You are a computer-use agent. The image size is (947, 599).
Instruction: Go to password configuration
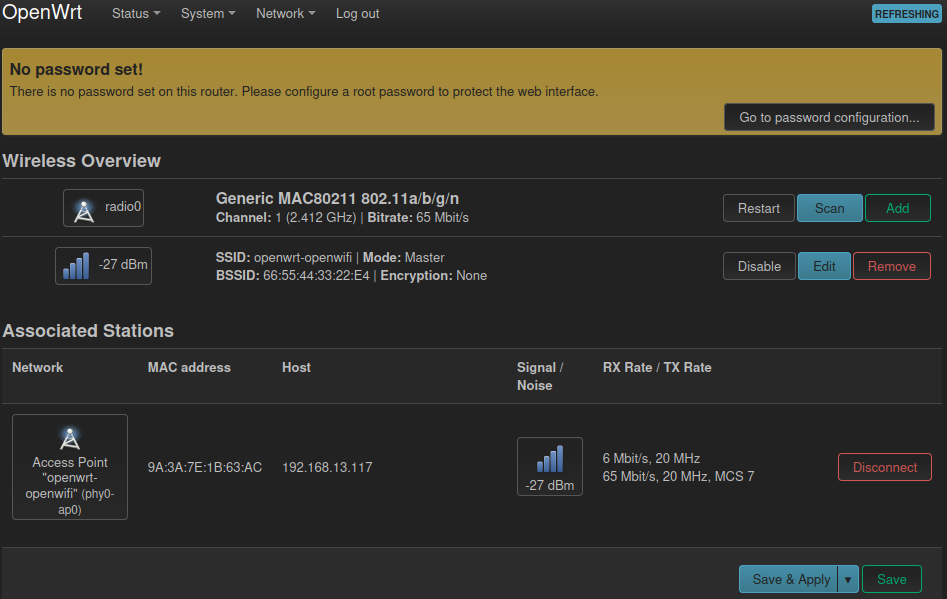pos(829,117)
